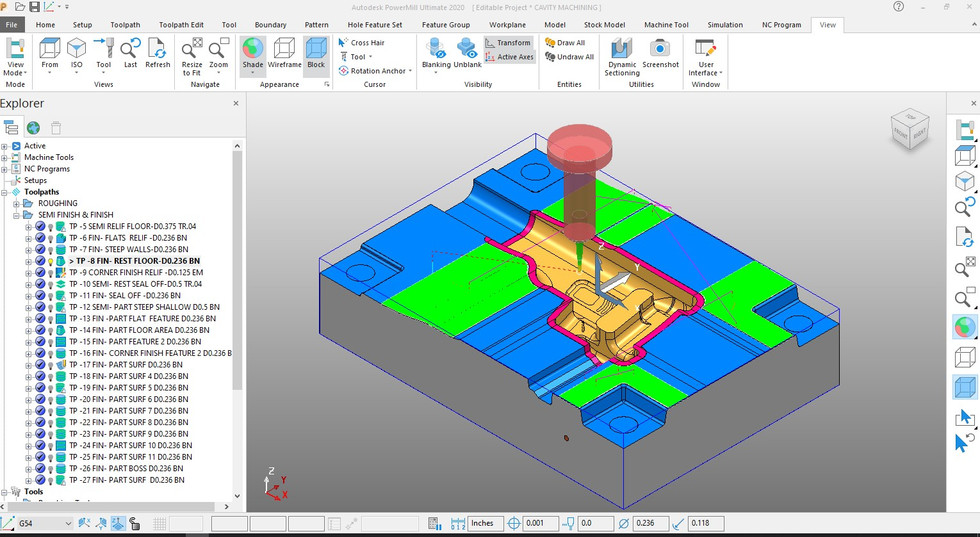Expand the Active node in Explorer
Screen dimensions: 980x537
(x=4, y=146)
